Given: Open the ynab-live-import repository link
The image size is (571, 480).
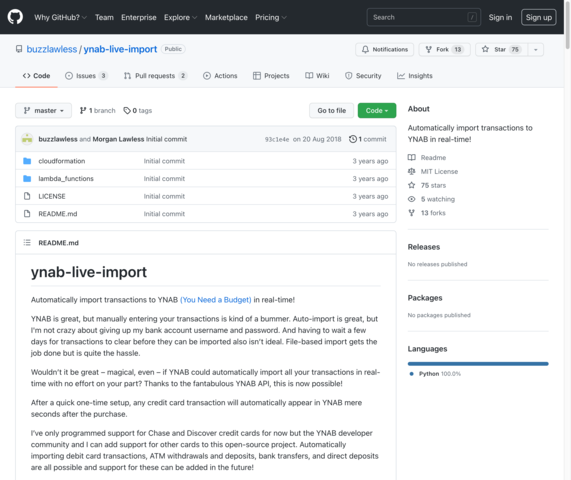Looking at the screenshot, I should click(x=120, y=49).
